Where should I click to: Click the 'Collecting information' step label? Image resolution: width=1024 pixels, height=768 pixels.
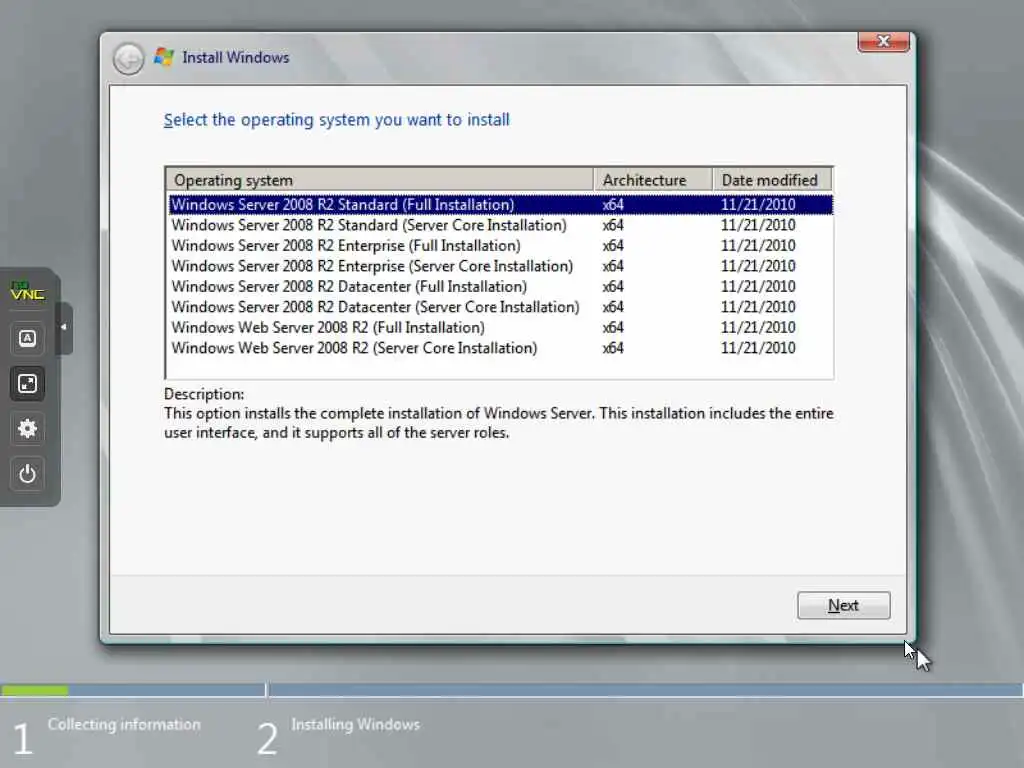click(x=124, y=724)
